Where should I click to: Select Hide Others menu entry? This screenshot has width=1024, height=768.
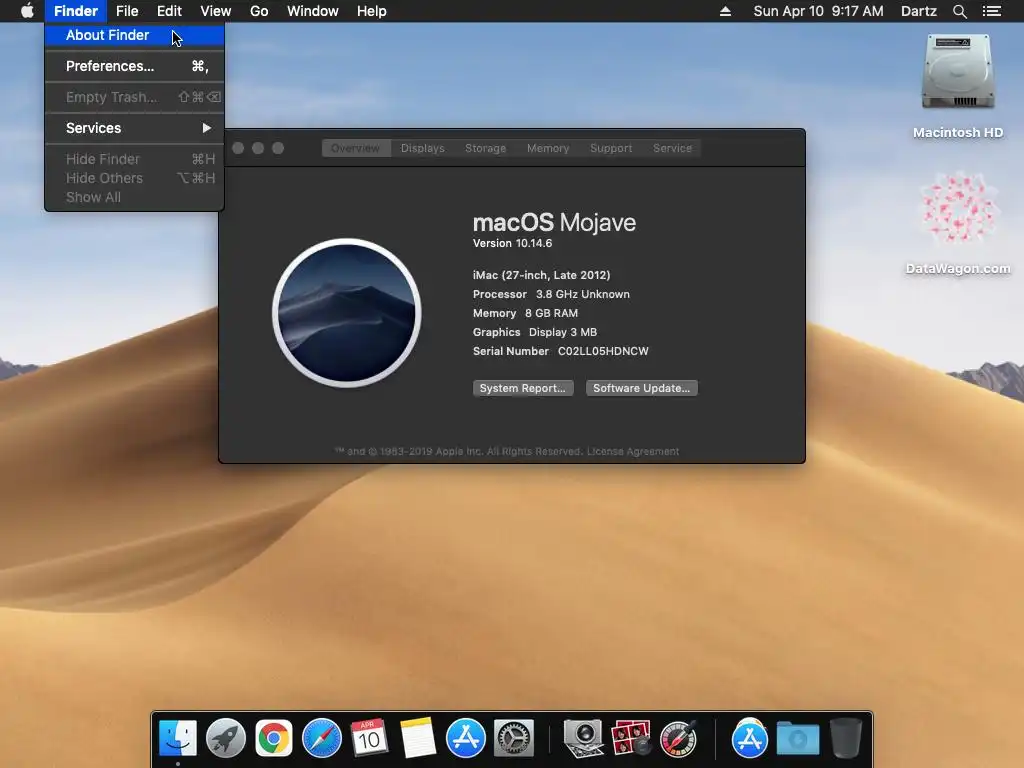(135, 178)
